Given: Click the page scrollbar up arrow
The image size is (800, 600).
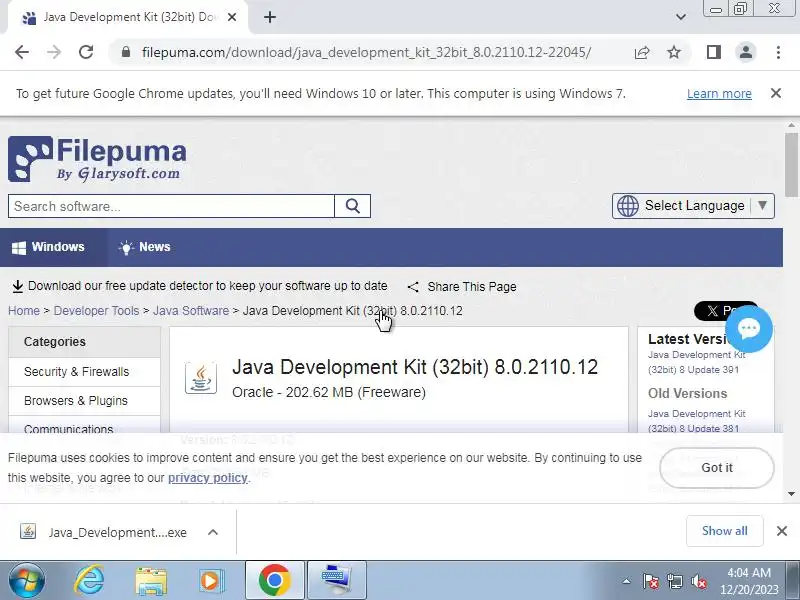Looking at the screenshot, I should [x=791, y=125].
